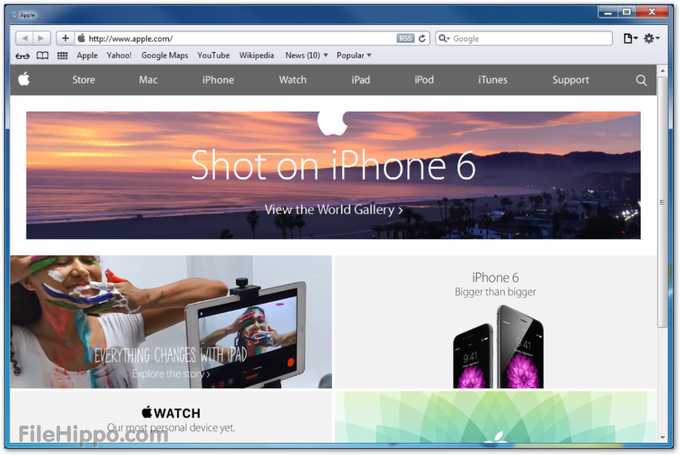Close the Safari window
680x455 pixels.
pyautogui.click(x=652, y=12)
